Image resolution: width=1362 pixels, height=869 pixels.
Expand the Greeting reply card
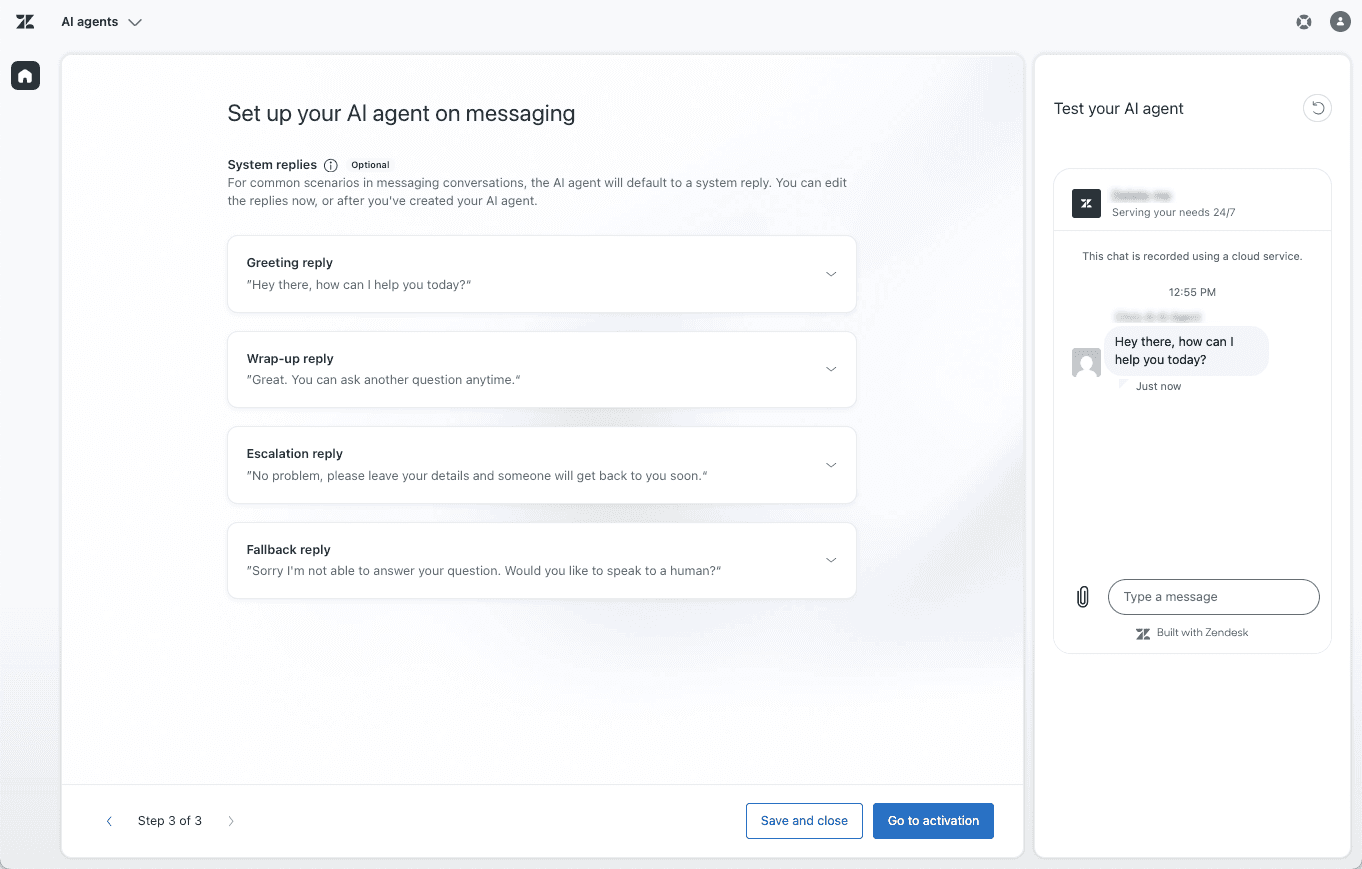coord(542,274)
